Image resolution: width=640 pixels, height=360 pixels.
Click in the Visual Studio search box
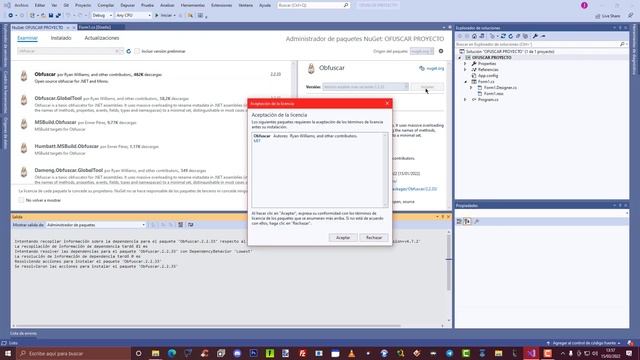pyautogui.click(x=313, y=5)
